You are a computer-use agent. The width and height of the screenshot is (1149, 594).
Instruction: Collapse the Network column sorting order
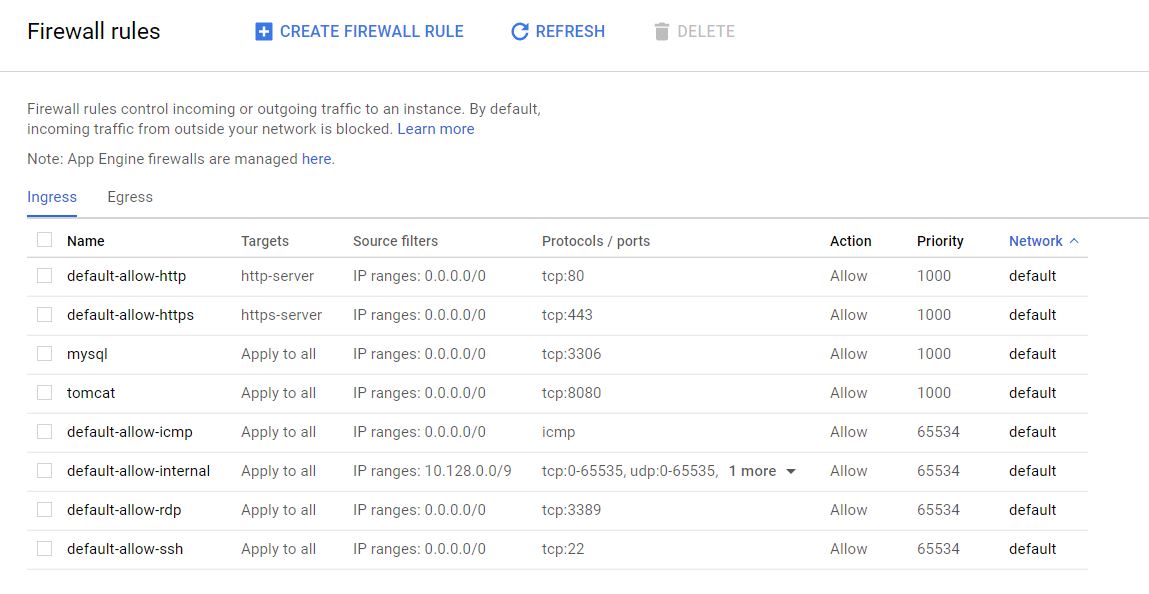click(x=1074, y=240)
